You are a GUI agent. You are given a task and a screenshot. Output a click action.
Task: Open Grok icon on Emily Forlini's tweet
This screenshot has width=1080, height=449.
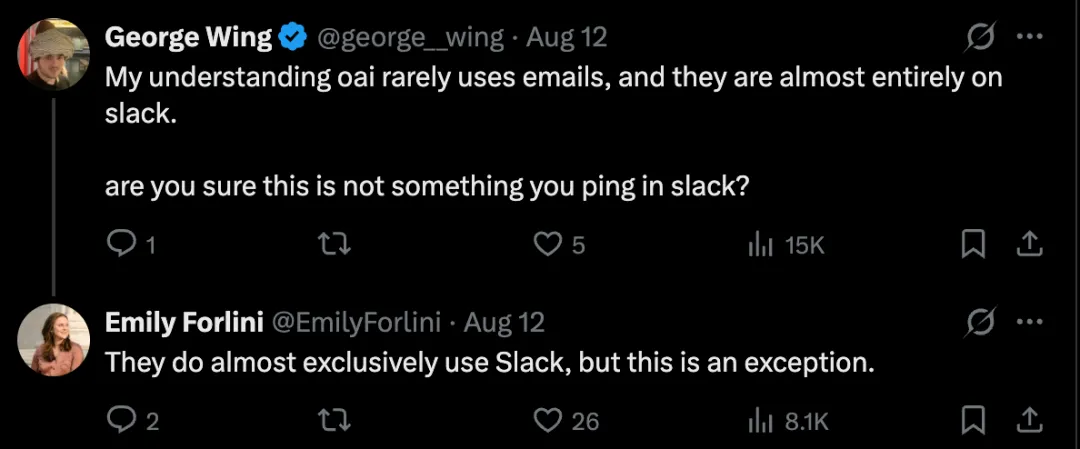979,322
